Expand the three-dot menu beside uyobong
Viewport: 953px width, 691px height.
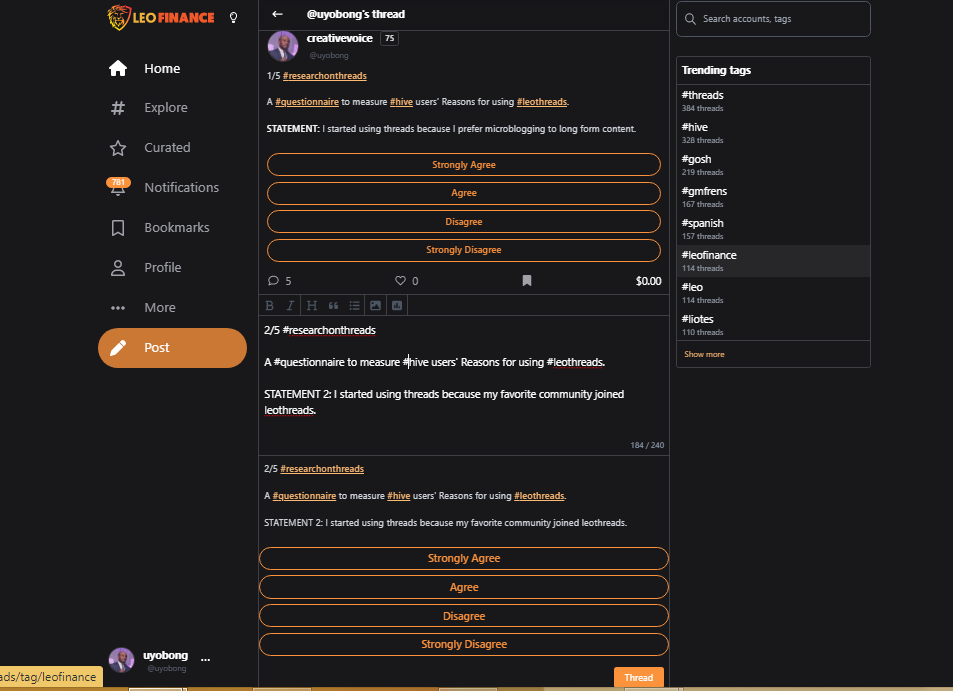205,659
